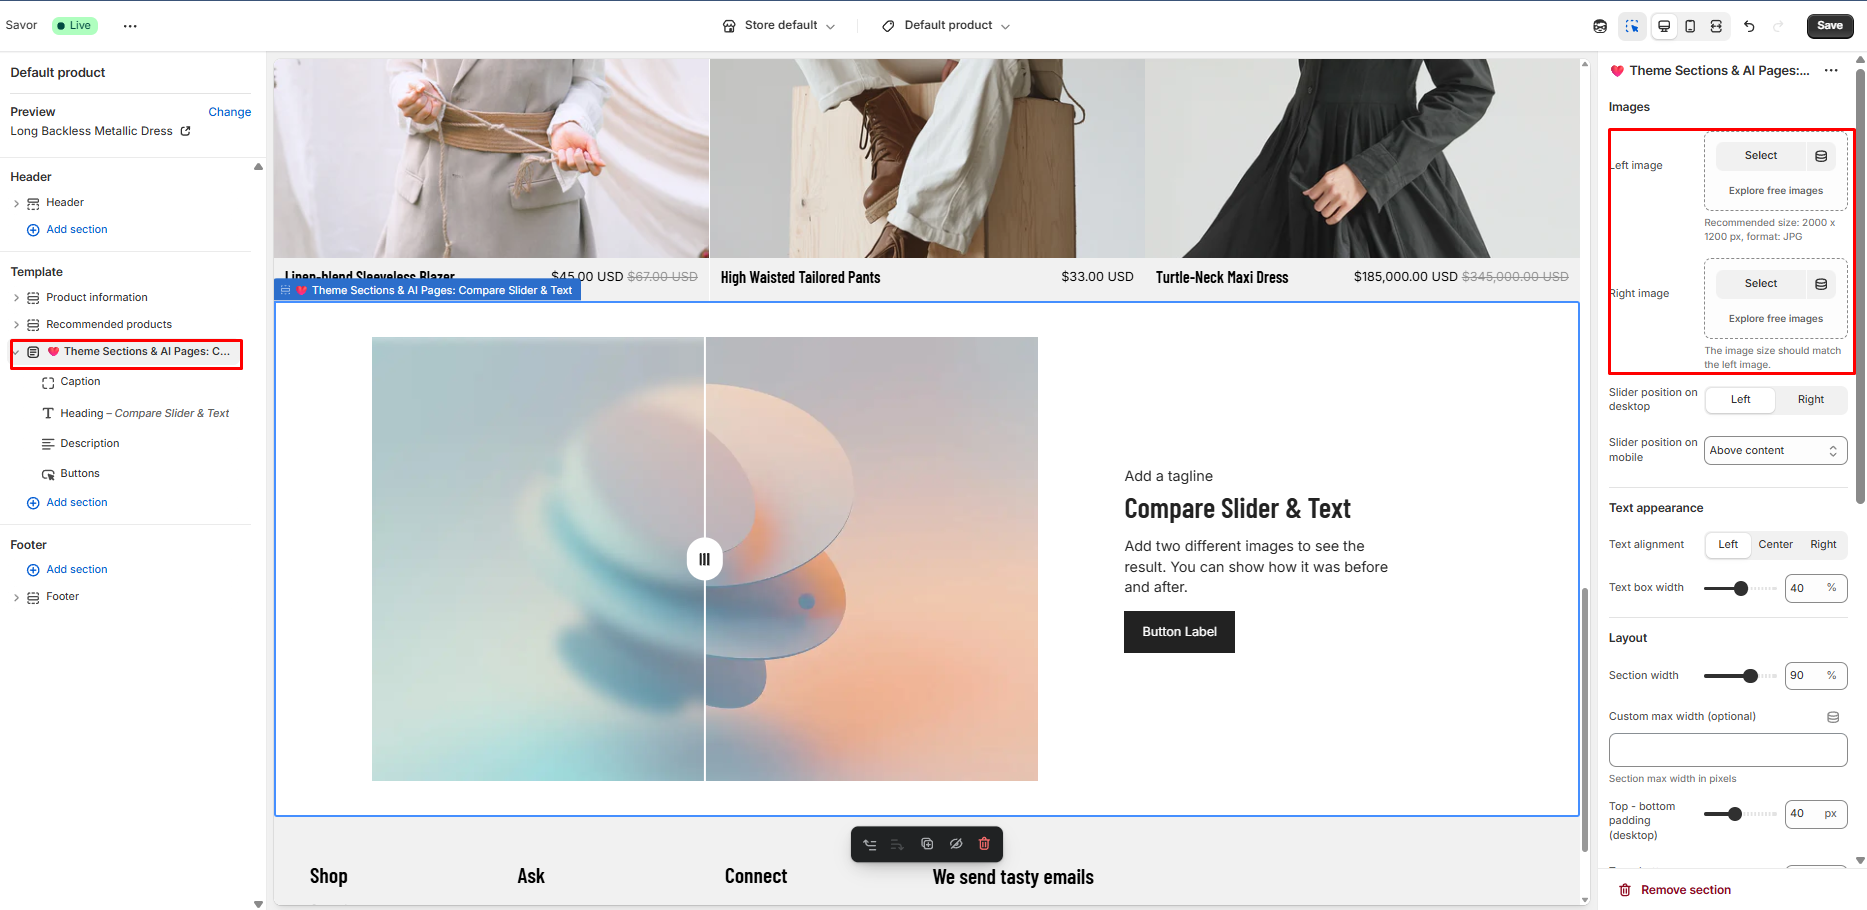The width and height of the screenshot is (1867, 910).
Task: Undo the last change
Action: coord(1749,26)
